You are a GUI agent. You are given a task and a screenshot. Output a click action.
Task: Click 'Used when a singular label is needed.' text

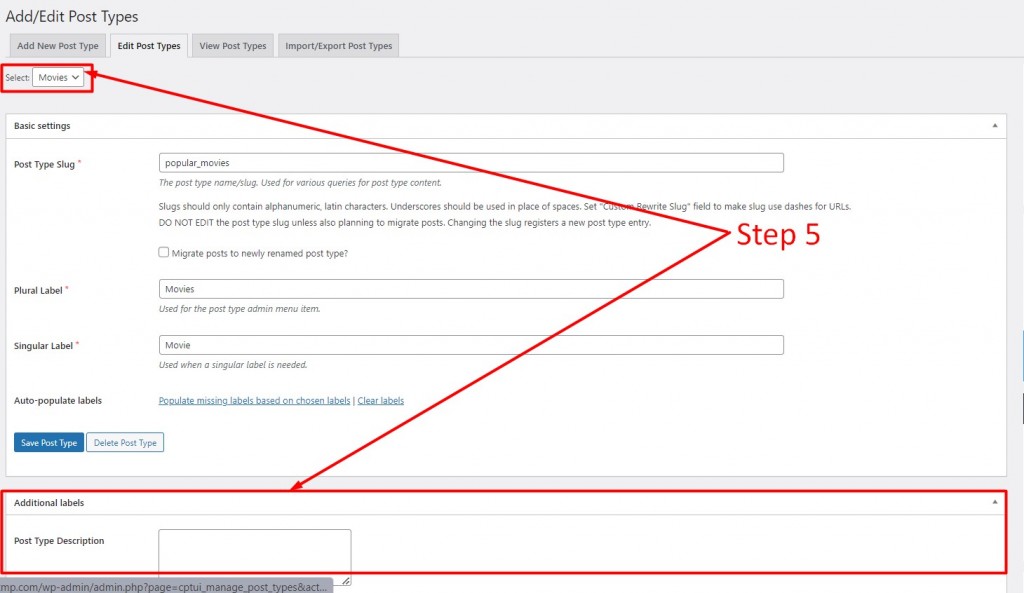pos(233,364)
